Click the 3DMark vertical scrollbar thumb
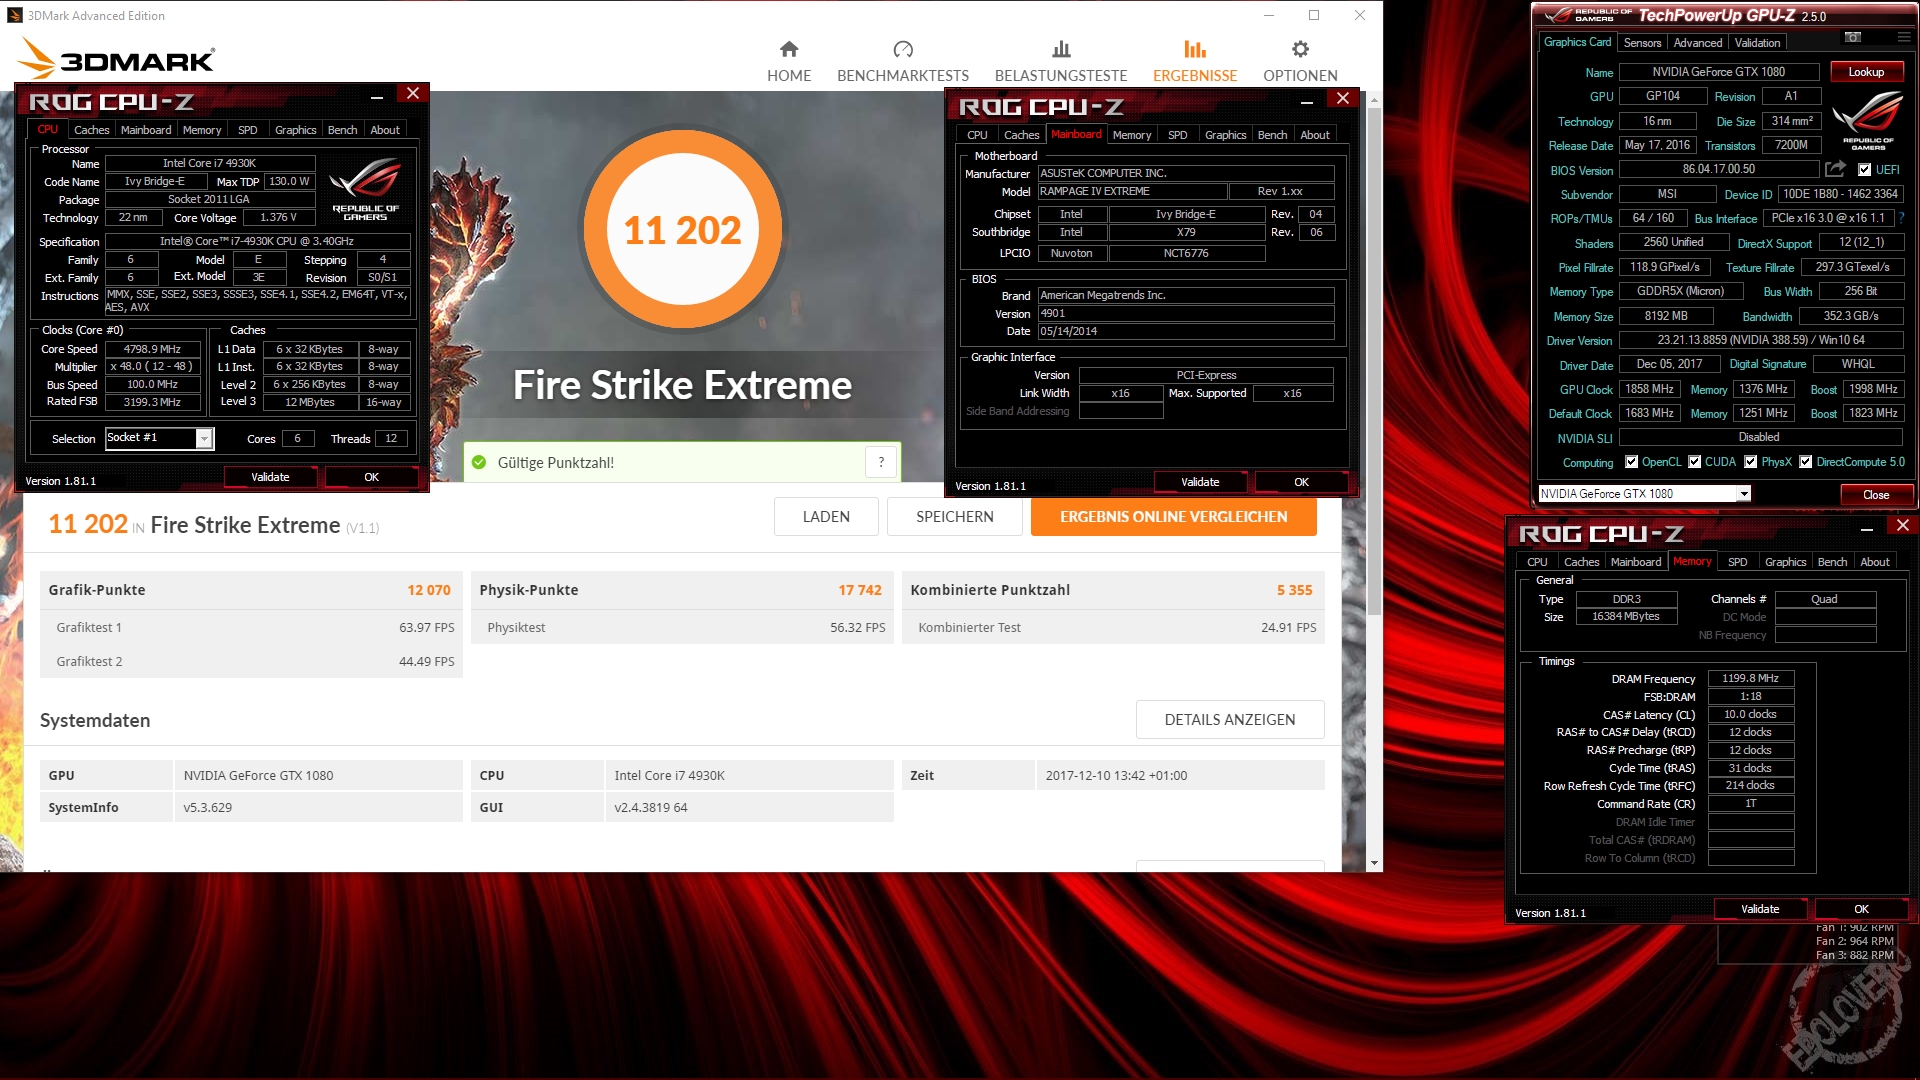The width and height of the screenshot is (1920, 1080). (x=1374, y=360)
